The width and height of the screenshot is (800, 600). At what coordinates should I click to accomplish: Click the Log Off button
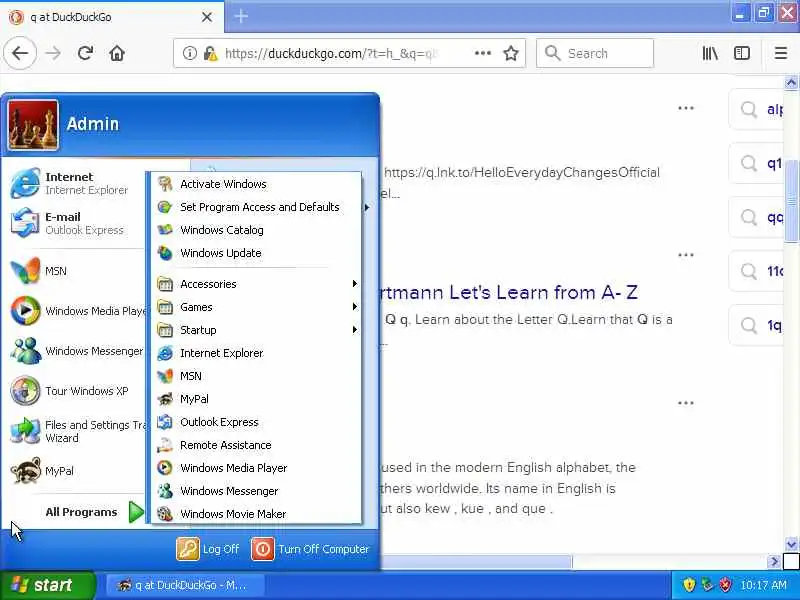click(208, 549)
